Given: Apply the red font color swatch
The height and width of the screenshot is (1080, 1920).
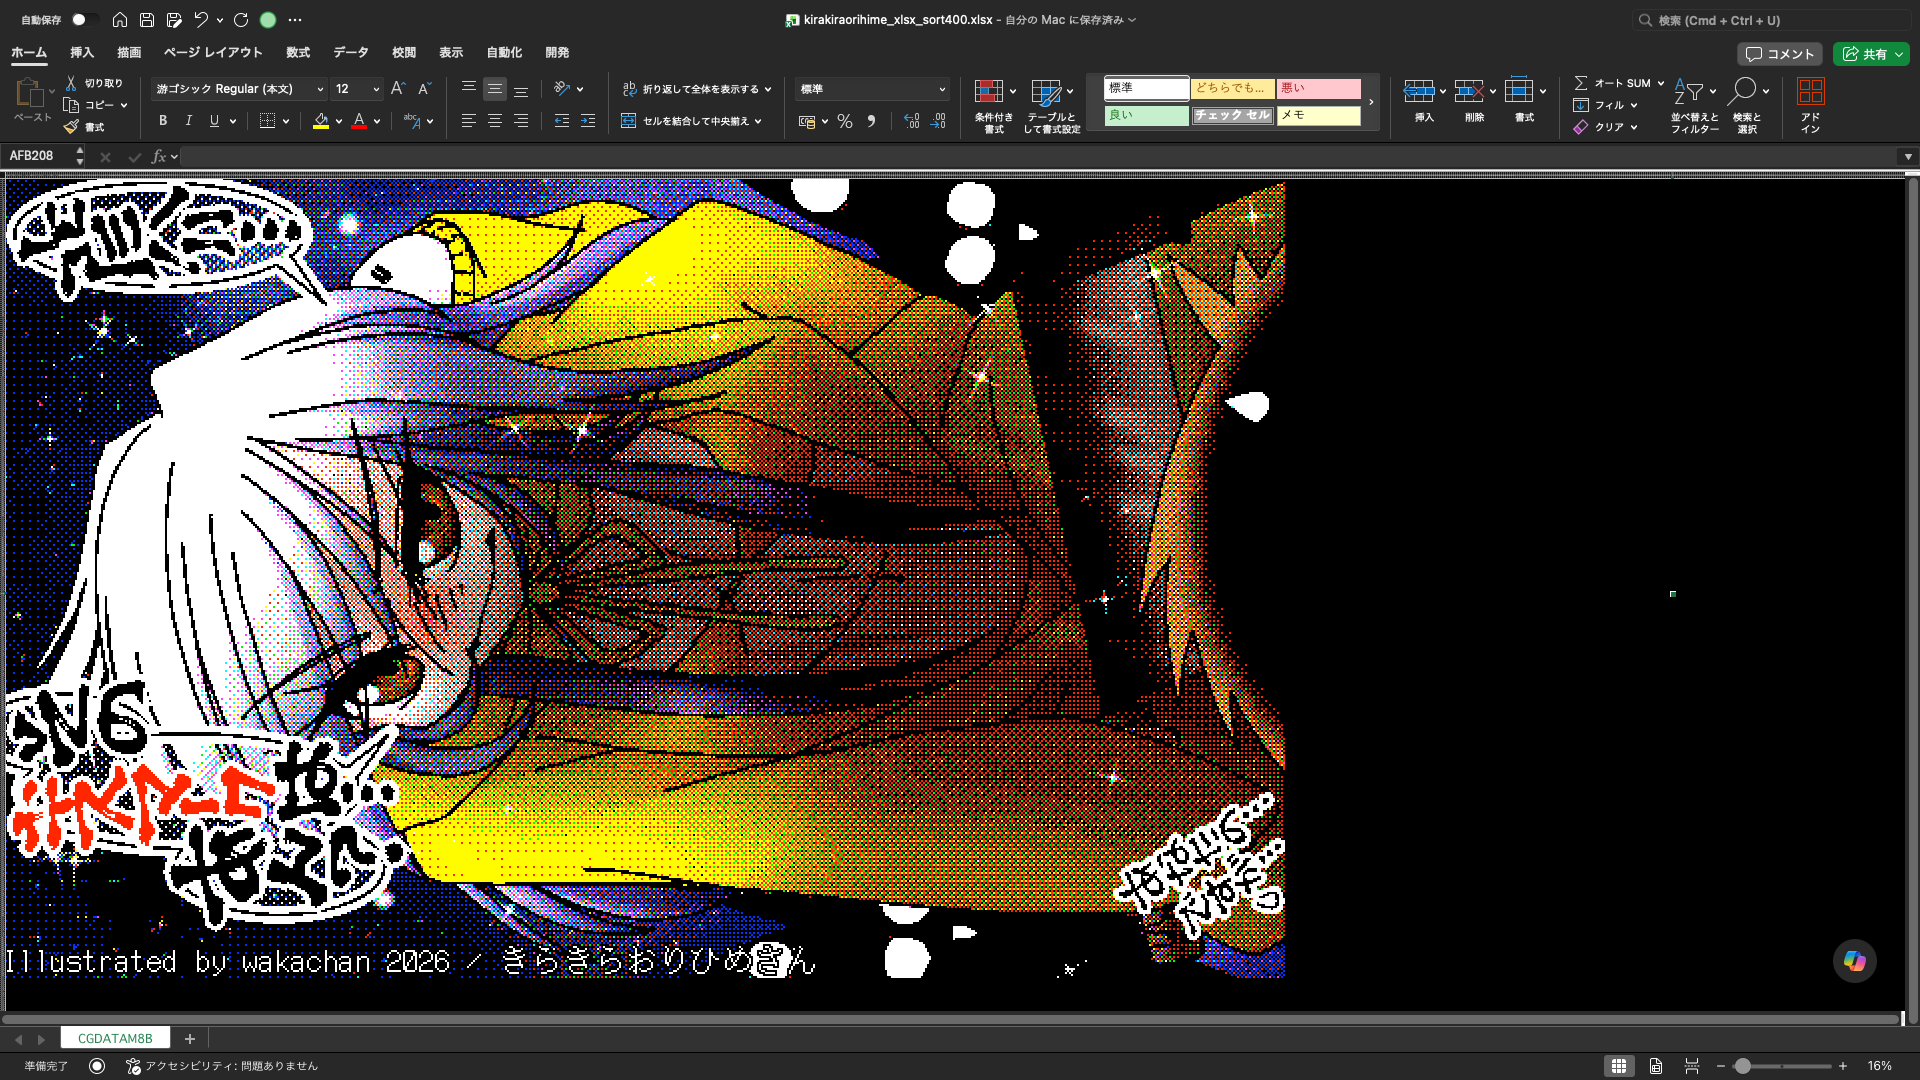Looking at the screenshot, I should tap(359, 121).
